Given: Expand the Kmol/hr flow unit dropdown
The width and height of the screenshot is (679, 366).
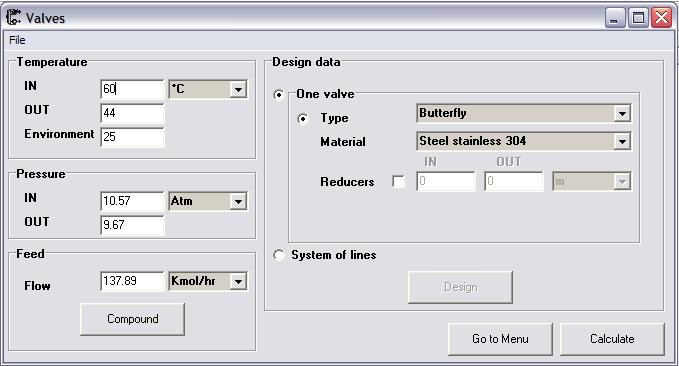Looking at the screenshot, I should pos(238,282).
